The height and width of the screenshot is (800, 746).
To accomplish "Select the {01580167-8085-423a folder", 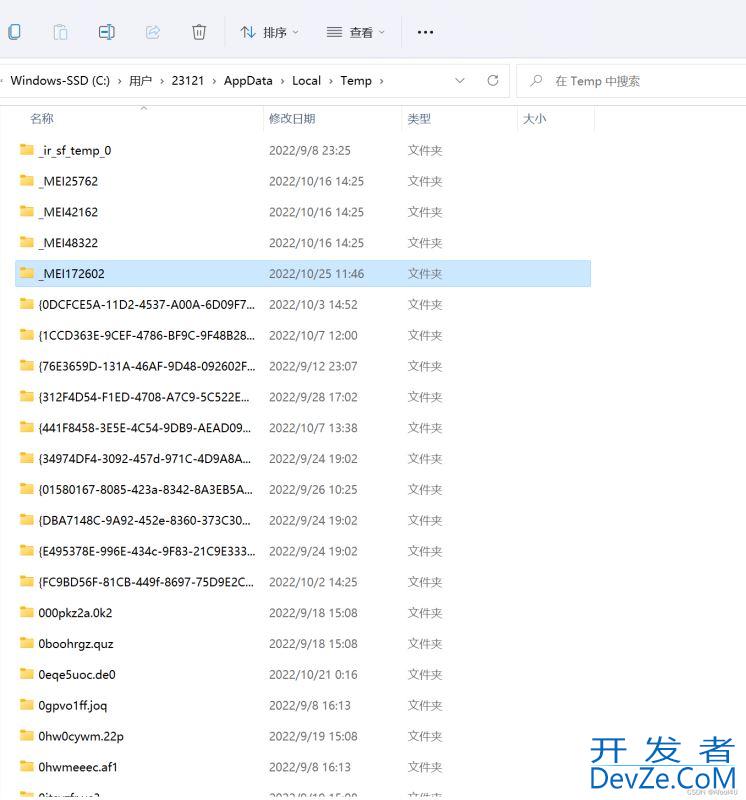I will click(303, 489).
